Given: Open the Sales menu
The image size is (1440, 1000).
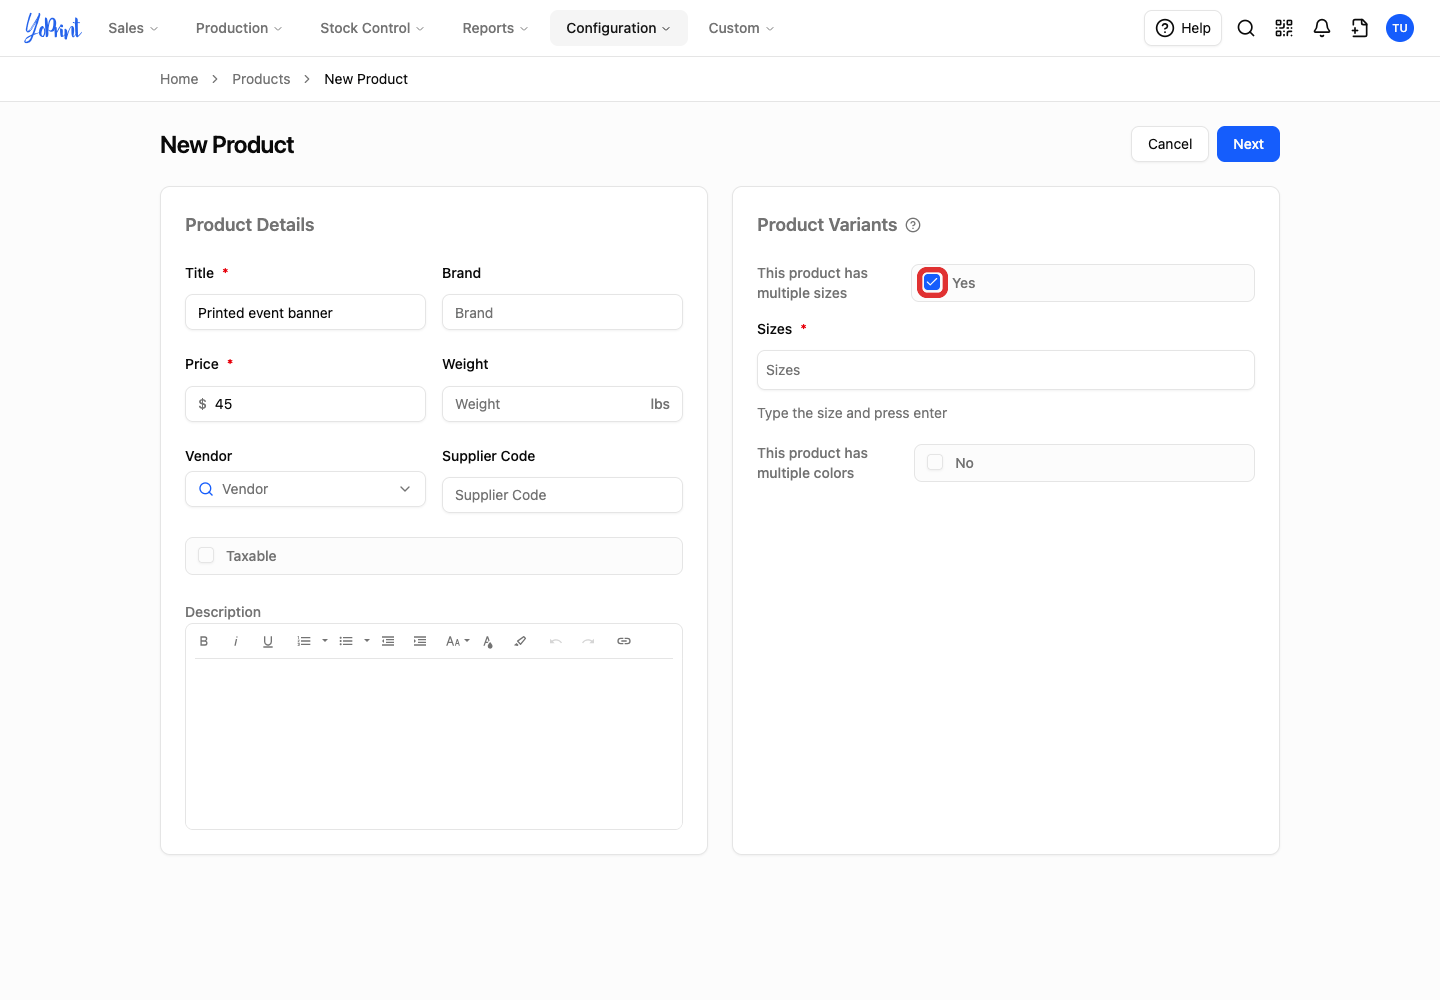Looking at the screenshot, I should [x=133, y=28].
